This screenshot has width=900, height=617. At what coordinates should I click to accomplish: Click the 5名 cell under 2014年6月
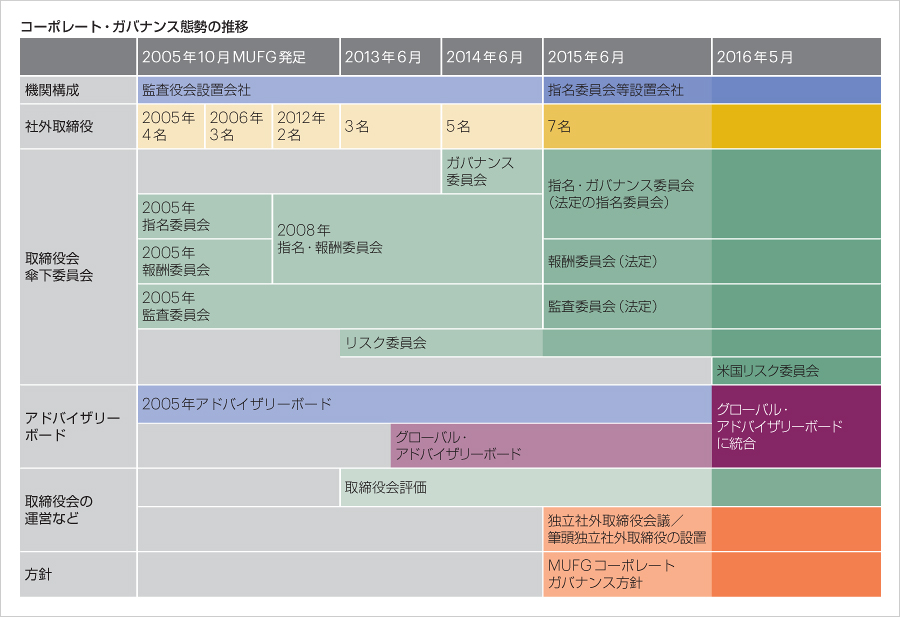click(492, 126)
